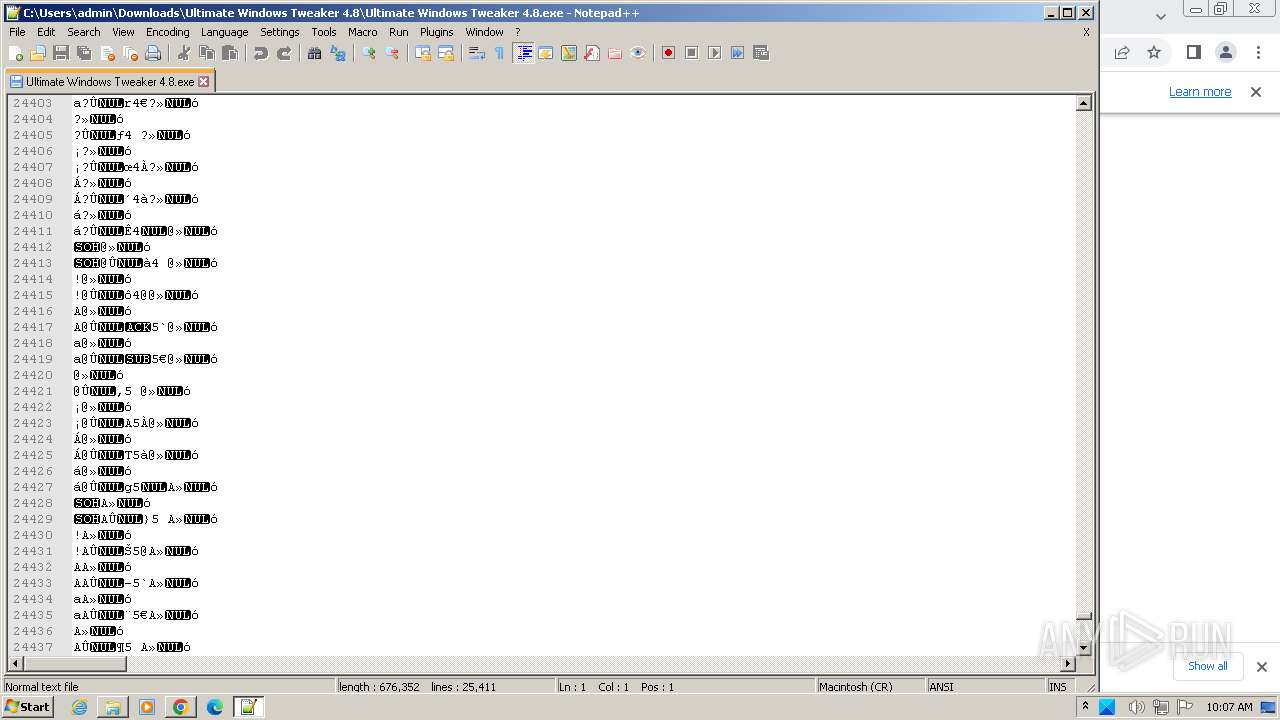
Task: Run macro multiple times icon
Action: 737,53
